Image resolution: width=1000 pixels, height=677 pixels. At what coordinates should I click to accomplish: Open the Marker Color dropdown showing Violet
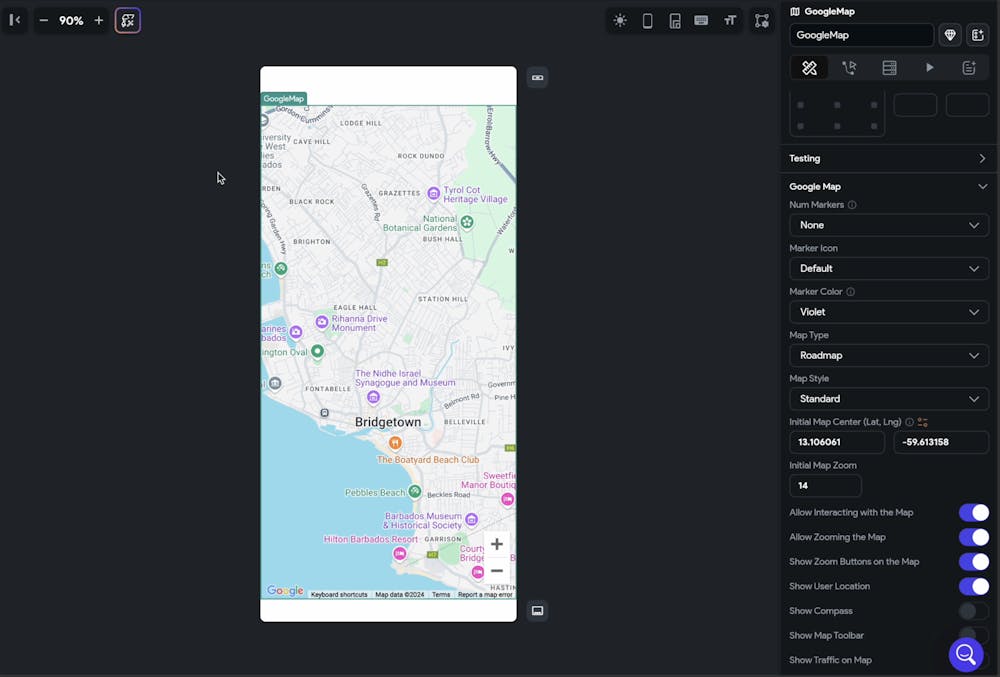[888, 312]
